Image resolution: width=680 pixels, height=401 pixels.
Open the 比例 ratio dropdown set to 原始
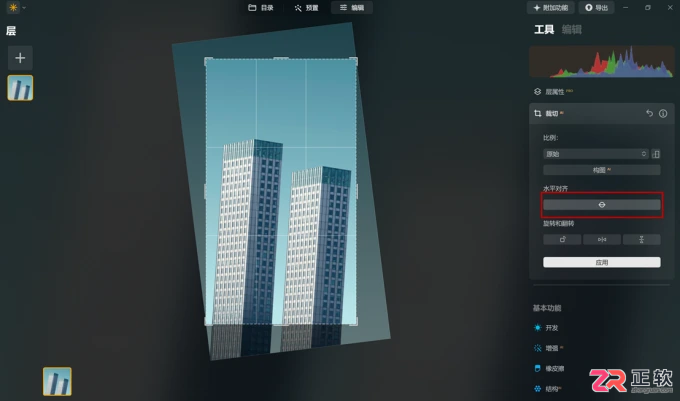pyautogui.click(x=596, y=154)
